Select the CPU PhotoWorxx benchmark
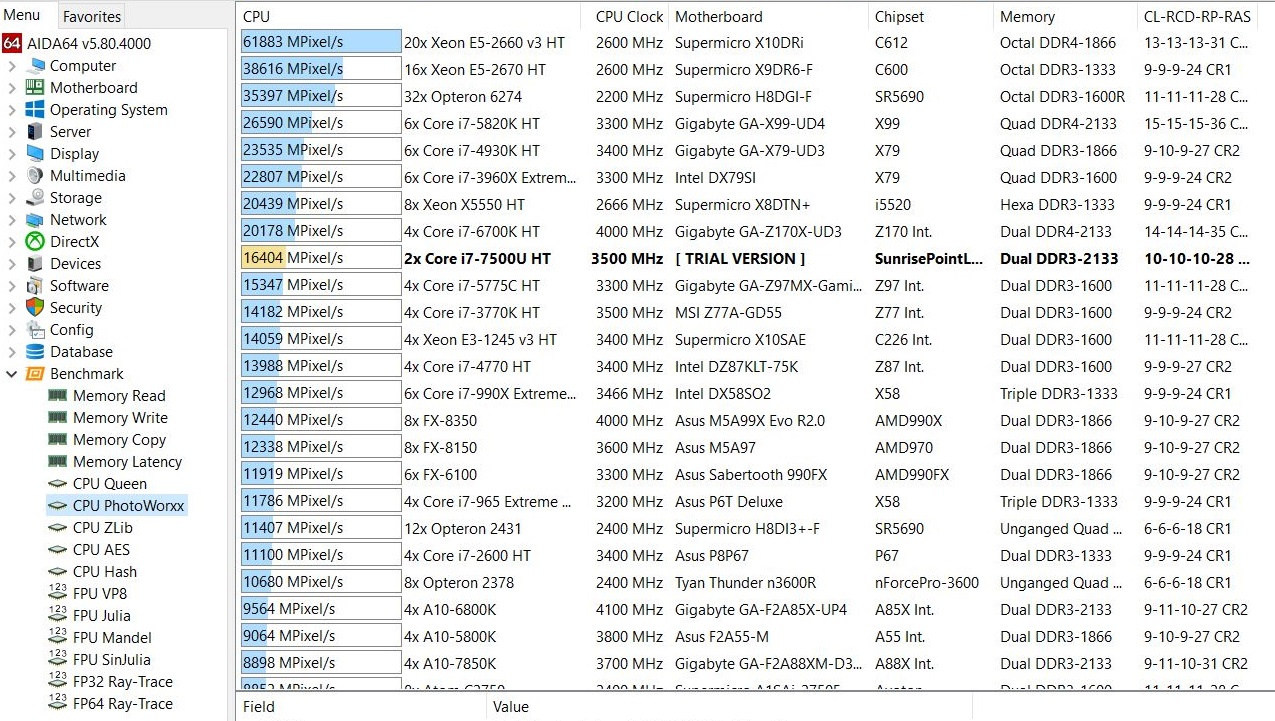Image resolution: width=1275 pixels, height=721 pixels. 129,506
